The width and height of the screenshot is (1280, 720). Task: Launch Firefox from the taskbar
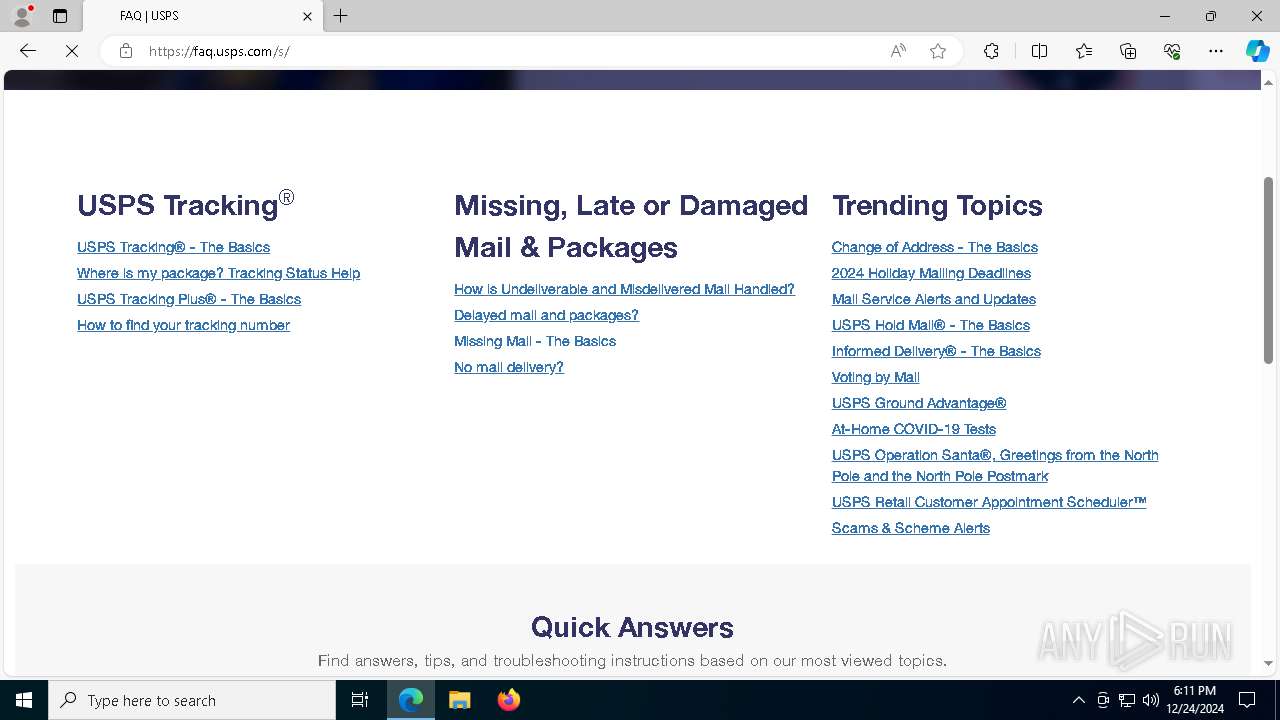pos(509,700)
